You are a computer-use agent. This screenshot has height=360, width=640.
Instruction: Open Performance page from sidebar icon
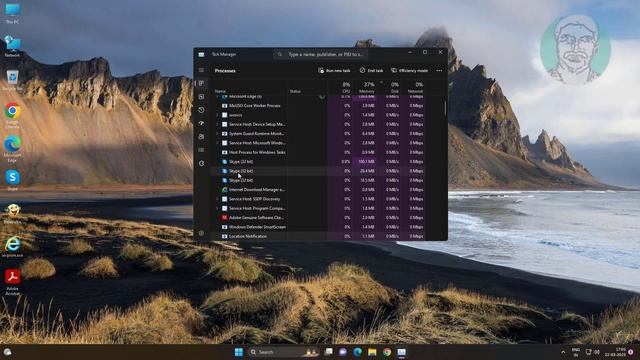coord(201,97)
